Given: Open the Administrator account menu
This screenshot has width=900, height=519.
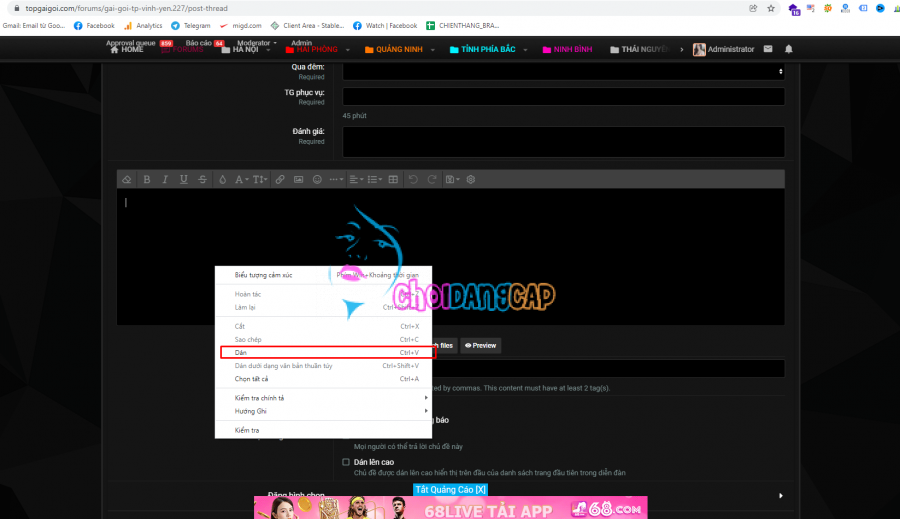Looking at the screenshot, I should pyautogui.click(x=724, y=49).
